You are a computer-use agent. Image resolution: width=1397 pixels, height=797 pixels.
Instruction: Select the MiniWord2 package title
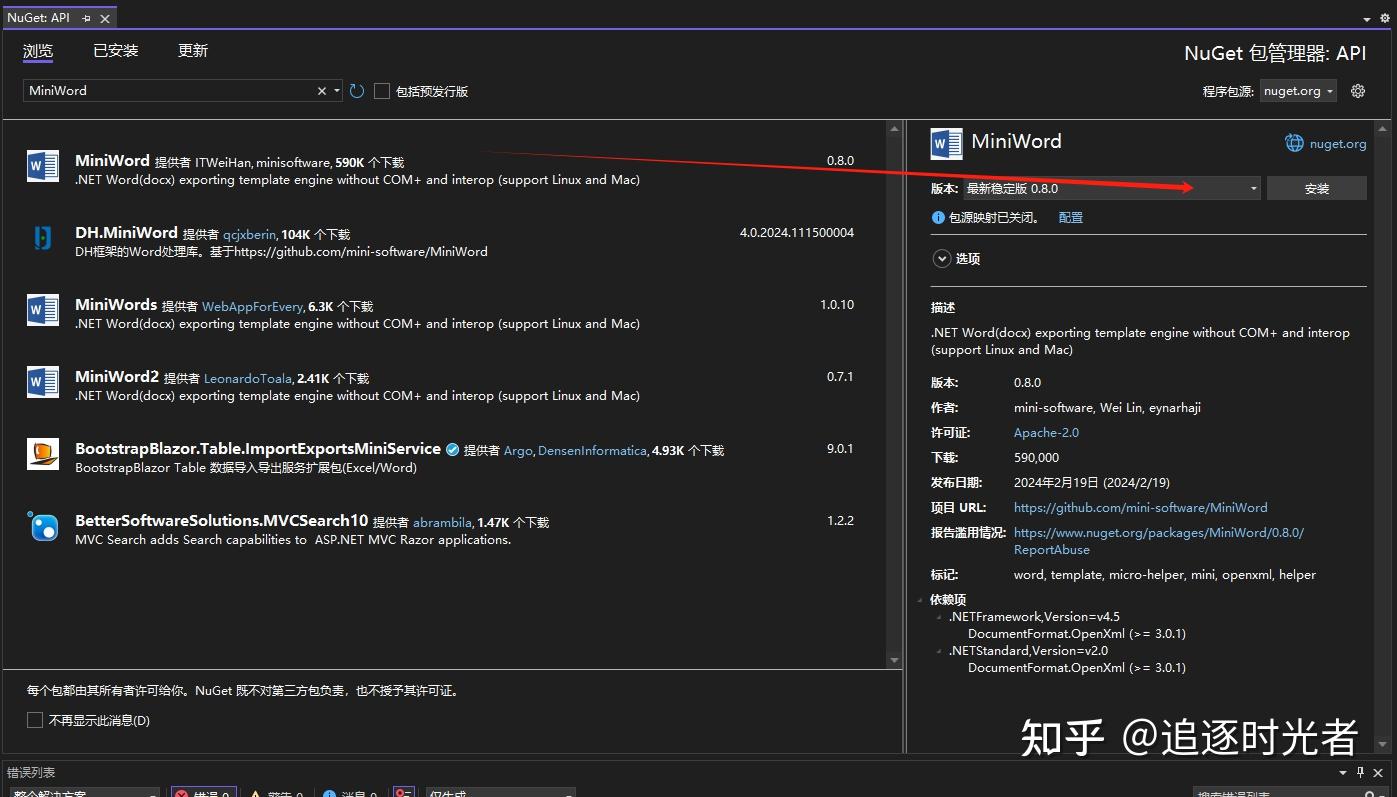(x=117, y=377)
